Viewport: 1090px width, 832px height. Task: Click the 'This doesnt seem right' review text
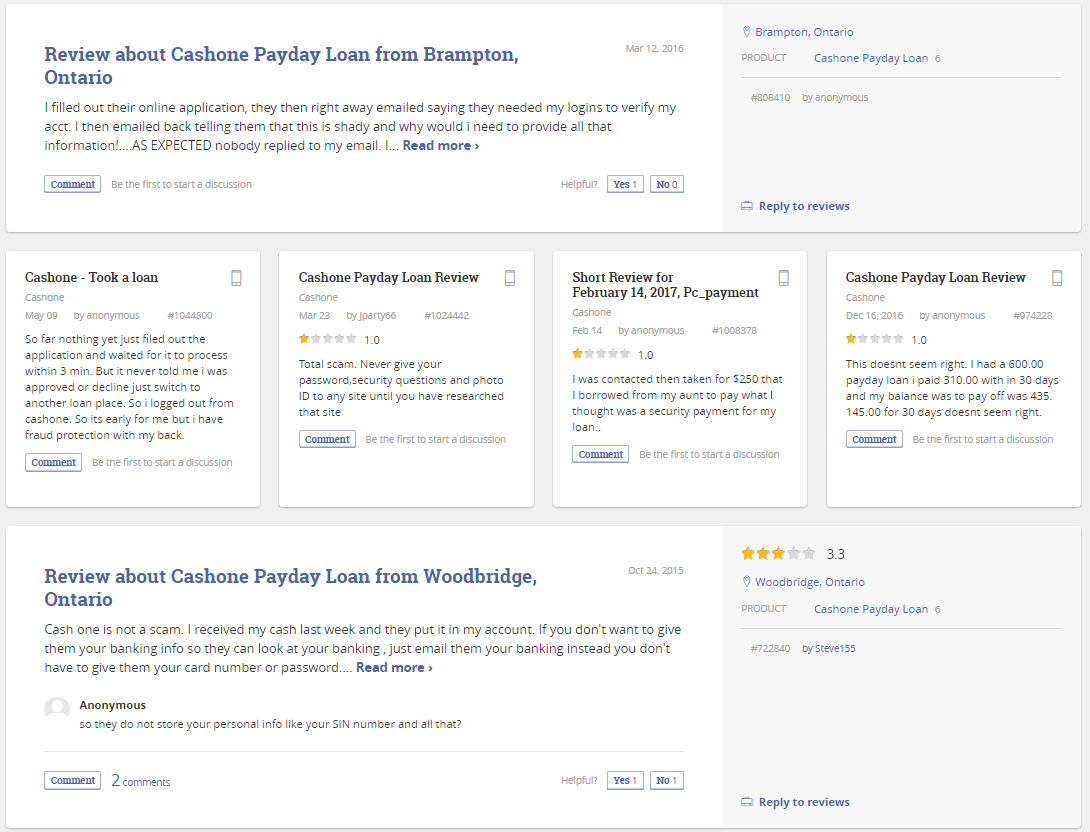[x=952, y=388]
